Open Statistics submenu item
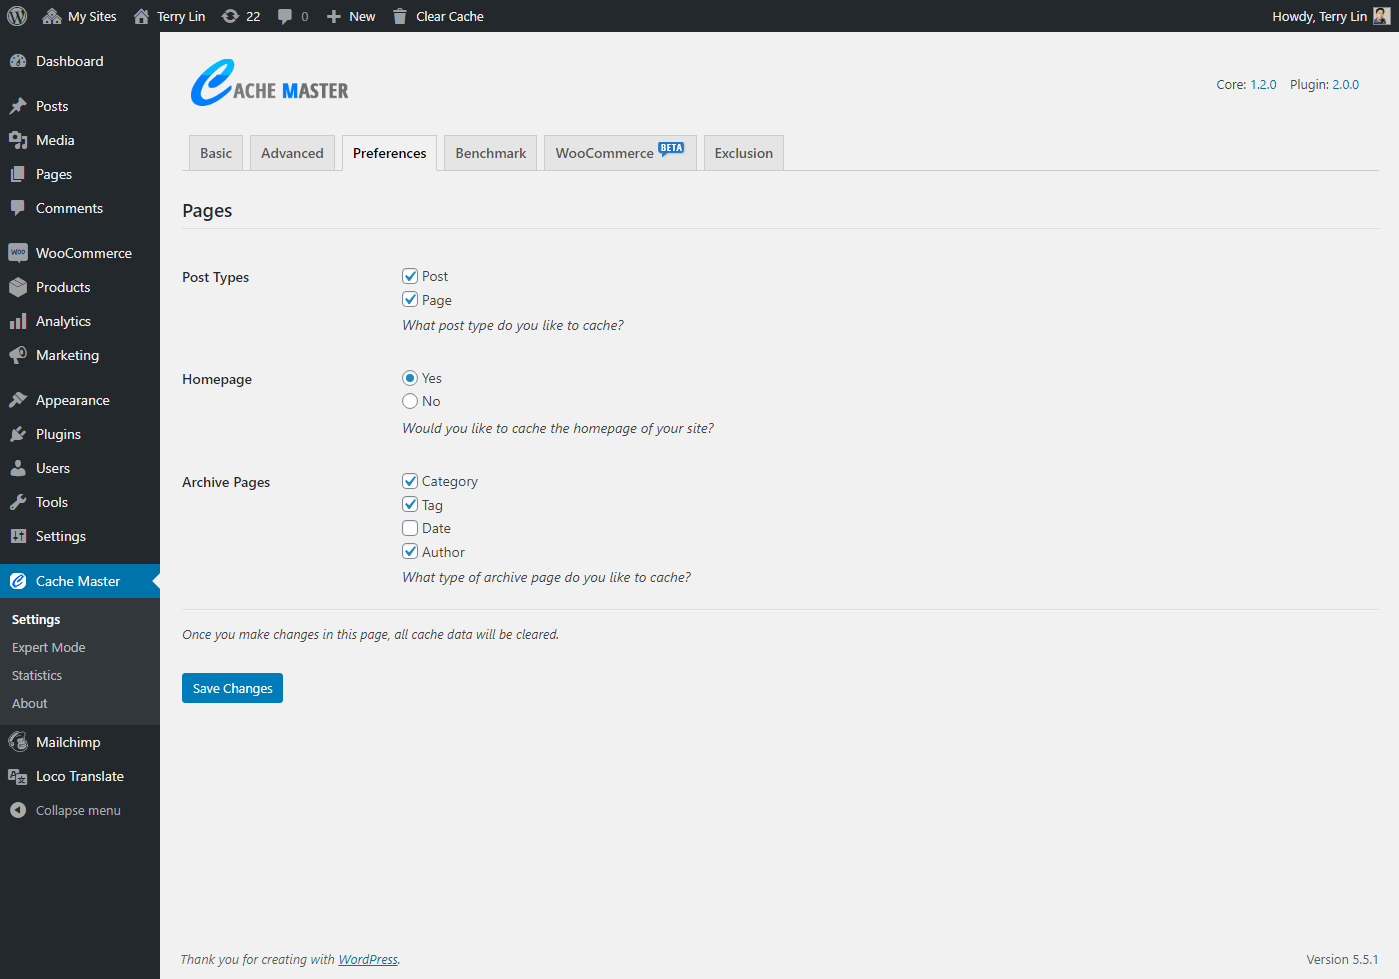Screen dimensions: 1399x979 click(37, 676)
